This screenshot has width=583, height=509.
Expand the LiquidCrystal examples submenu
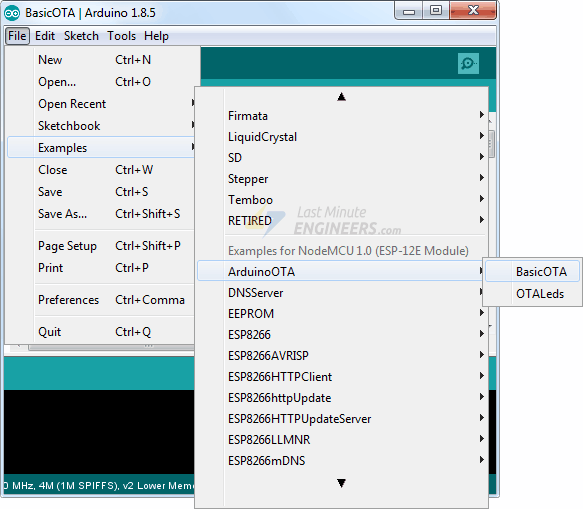[342, 137]
